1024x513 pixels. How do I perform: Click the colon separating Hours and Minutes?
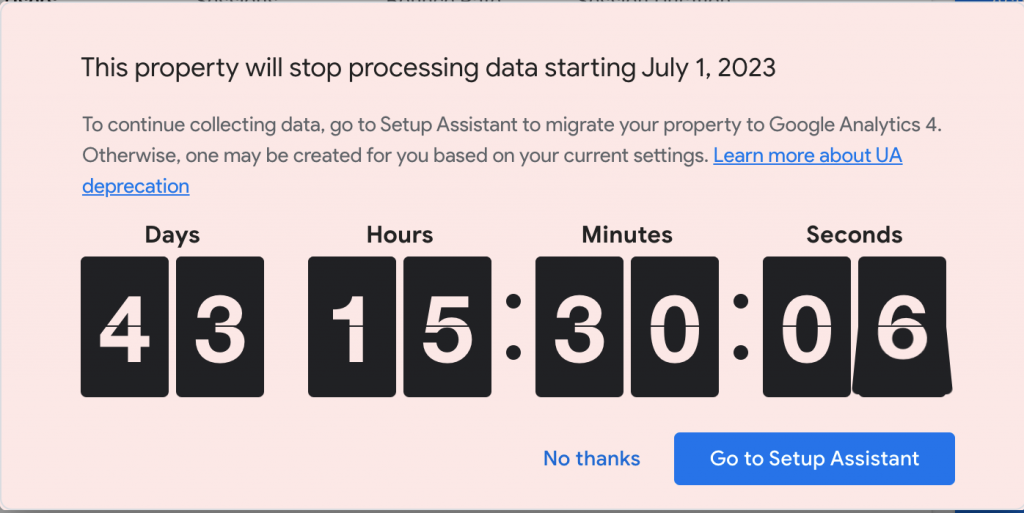[514, 326]
